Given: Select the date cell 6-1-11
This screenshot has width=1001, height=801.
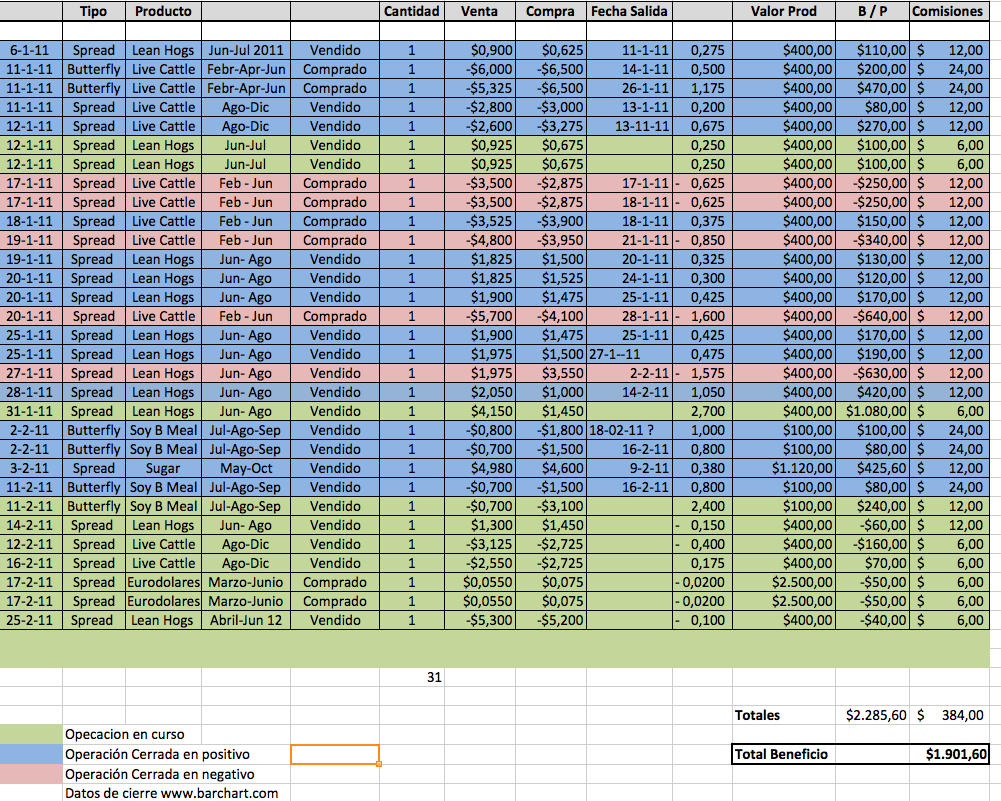Looking at the screenshot, I should click(30, 50).
